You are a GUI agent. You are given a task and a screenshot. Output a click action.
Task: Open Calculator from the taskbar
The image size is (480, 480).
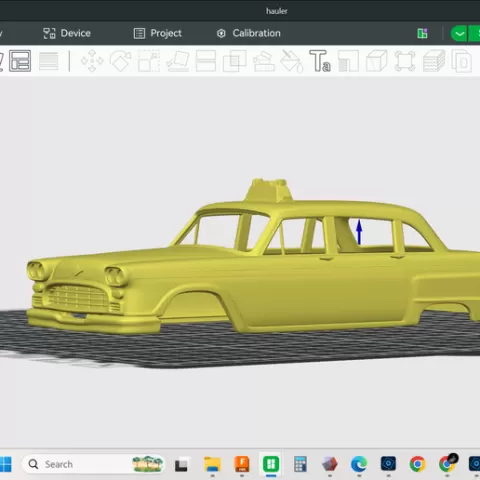pyautogui.click(x=300, y=464)
